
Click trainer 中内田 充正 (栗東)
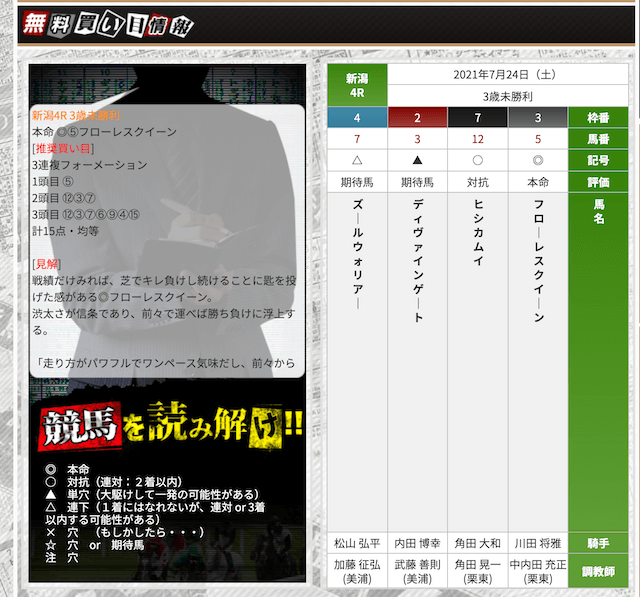click(538, 571)
